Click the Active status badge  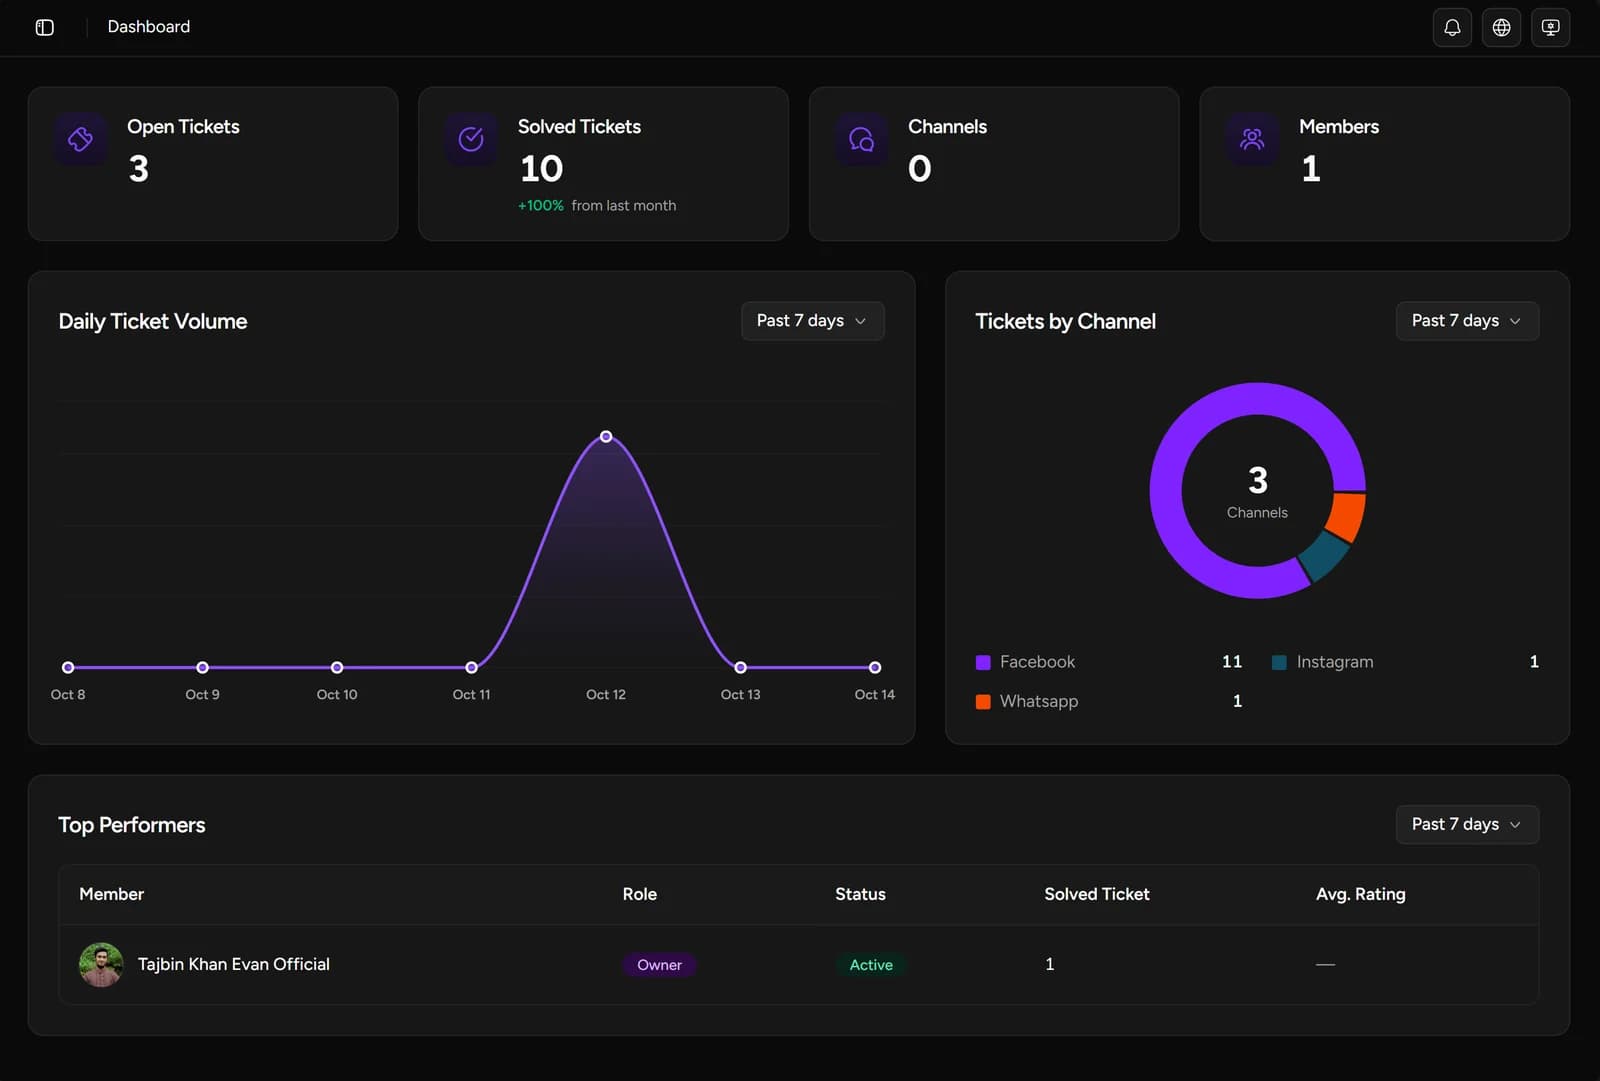point(871,965)
